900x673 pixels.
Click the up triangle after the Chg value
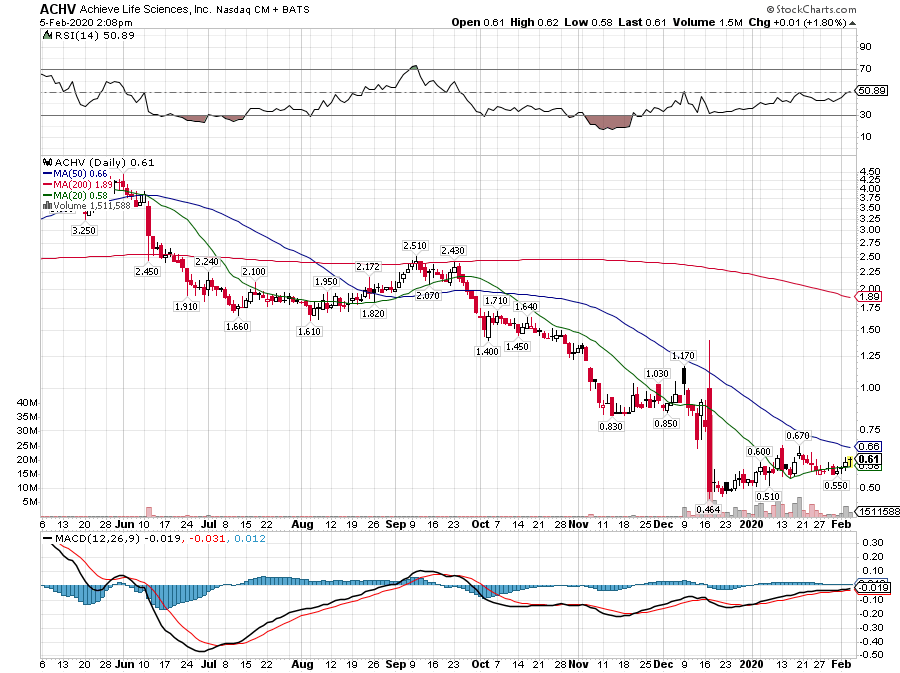pos(852,23)
